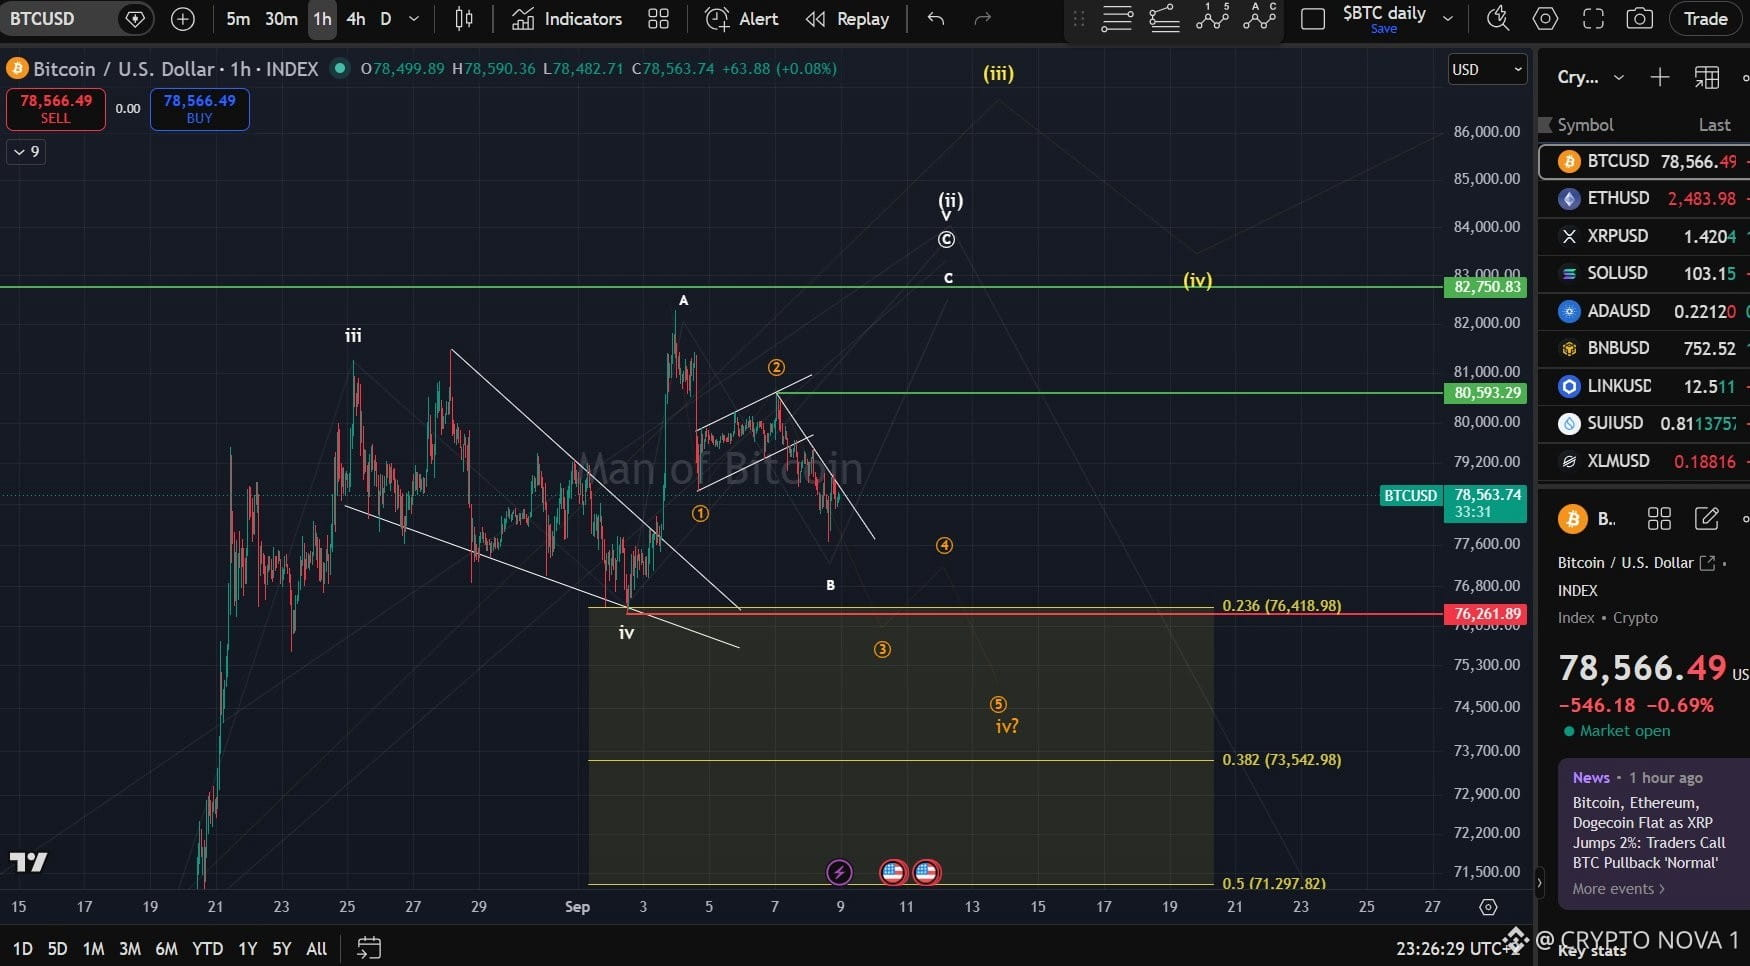1750x966 pixels.
Task: Follow the More events link
Action: tap(1618, 889)
